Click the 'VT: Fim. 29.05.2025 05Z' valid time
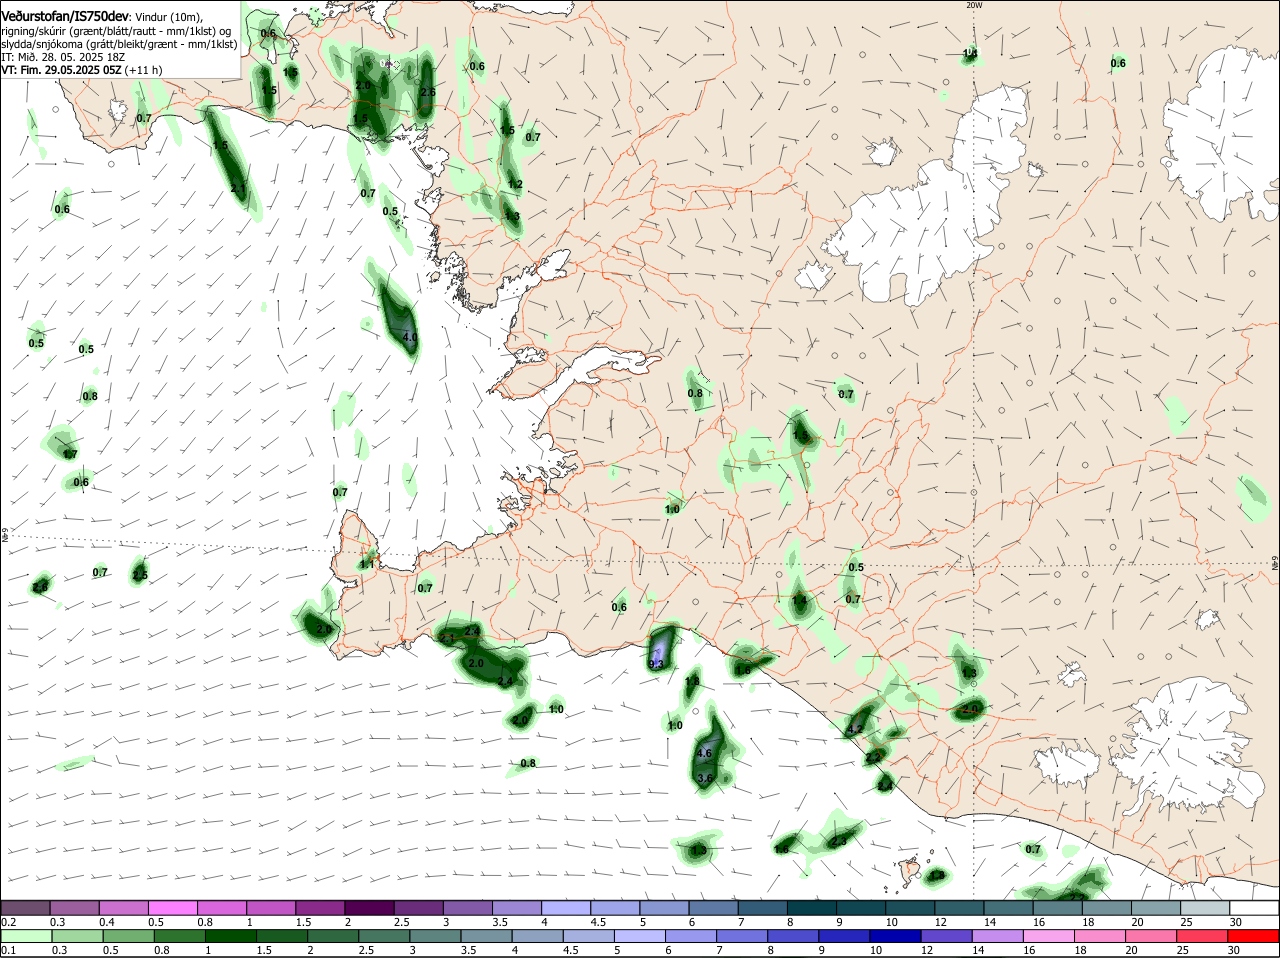1280x958 pixels. click(x=61, y=70)
